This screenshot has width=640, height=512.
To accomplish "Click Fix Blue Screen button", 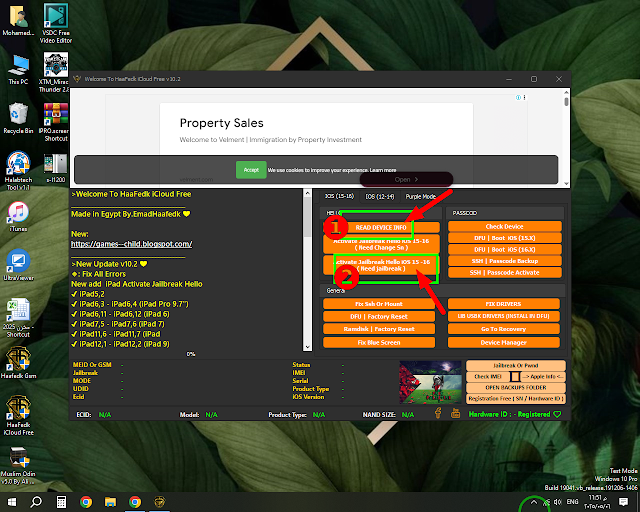I will pos(379,342).
